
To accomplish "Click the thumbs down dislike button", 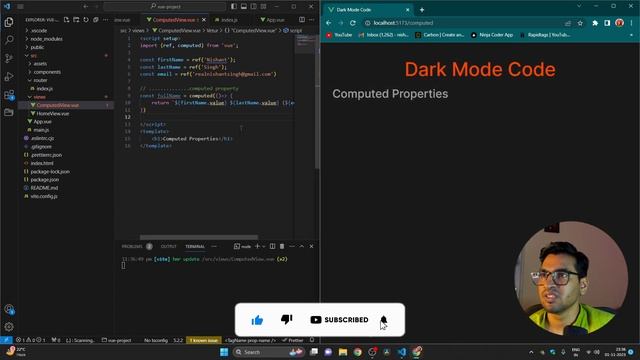I will click(287, 319).
